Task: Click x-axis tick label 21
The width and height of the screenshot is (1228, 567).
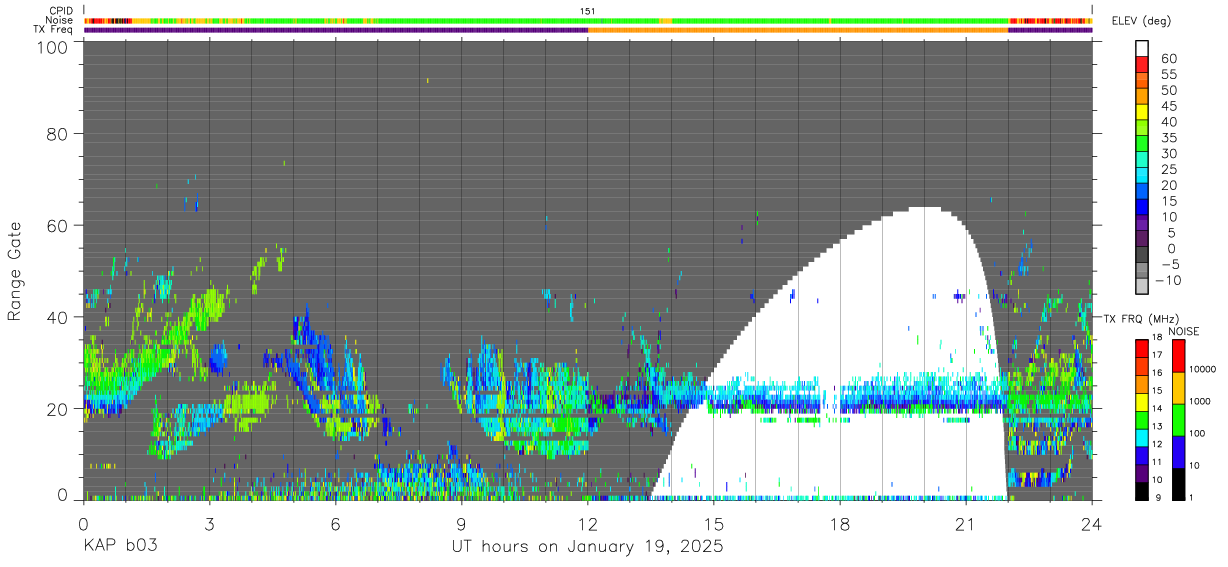Action: (x=965, y=522)
